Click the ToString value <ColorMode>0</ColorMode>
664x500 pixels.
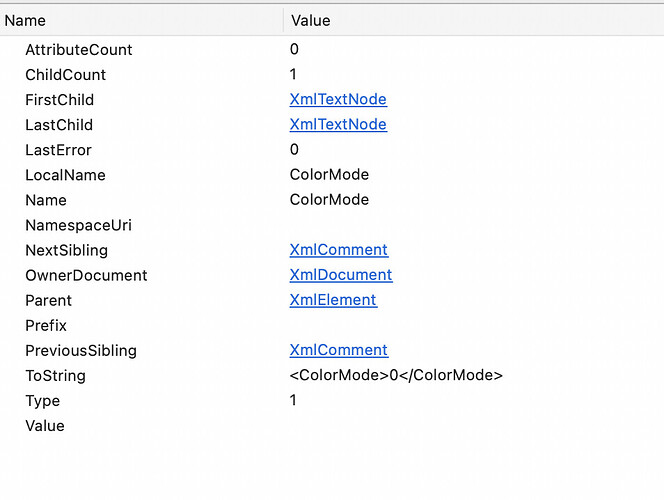(396, 375)
